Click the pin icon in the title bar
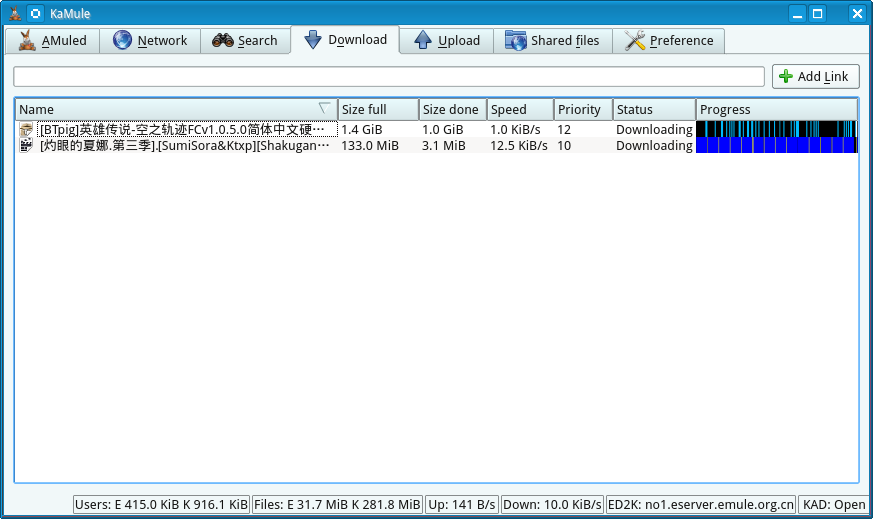873x519 pixels. pos(35,13)
